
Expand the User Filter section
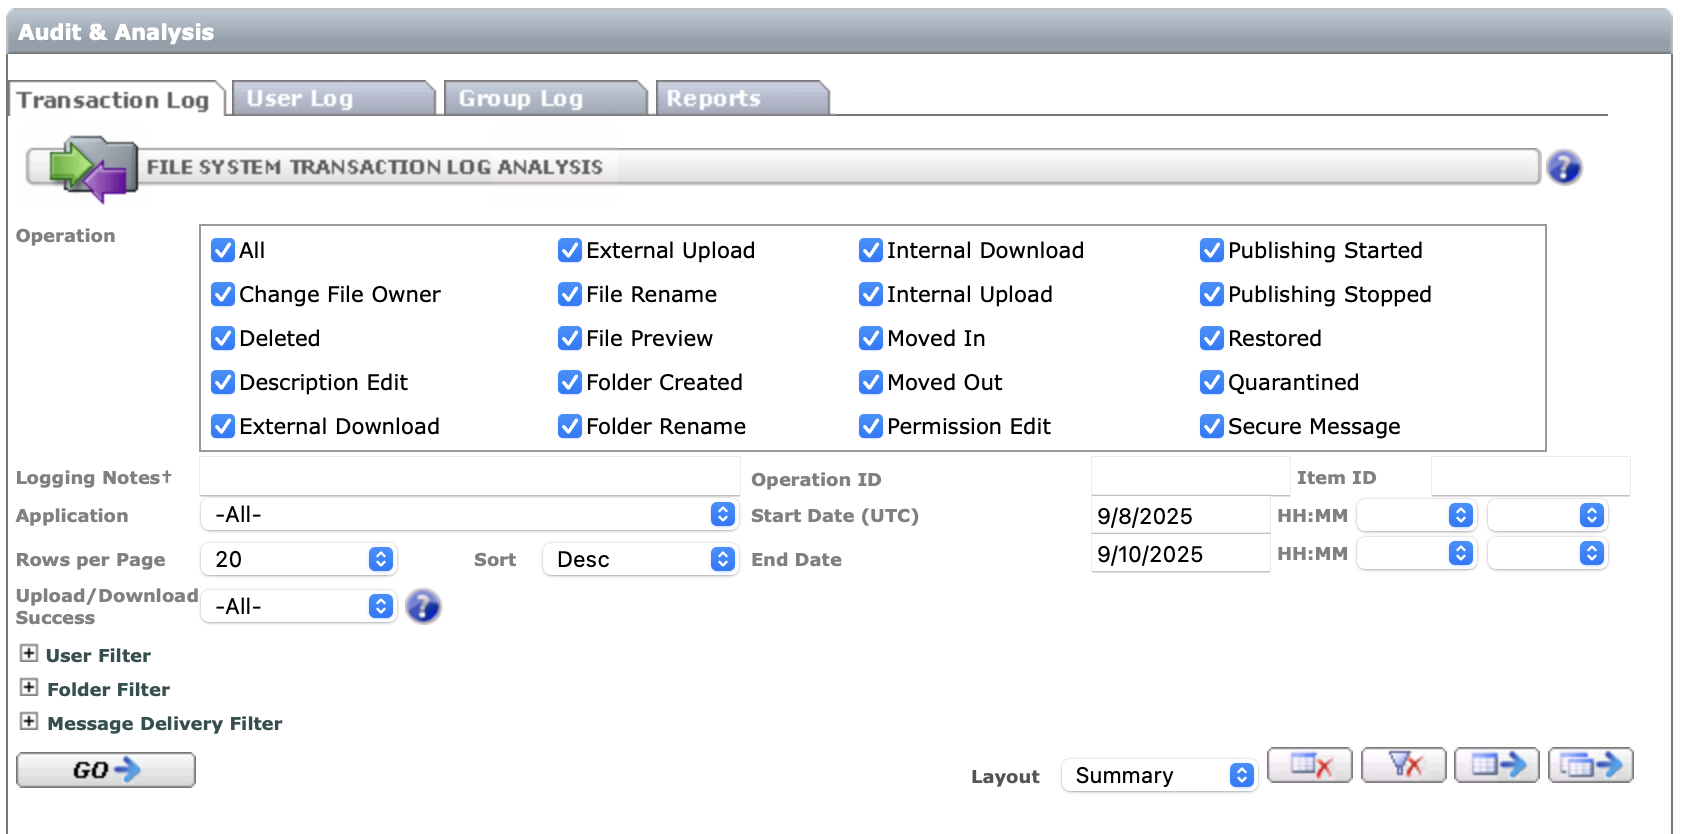[29, 654]
